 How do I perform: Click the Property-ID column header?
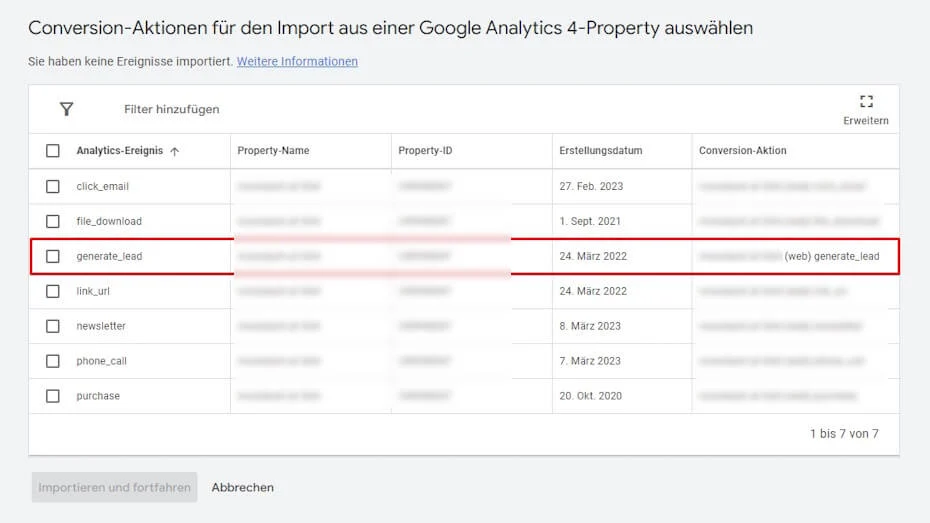(x=425, y=151)
